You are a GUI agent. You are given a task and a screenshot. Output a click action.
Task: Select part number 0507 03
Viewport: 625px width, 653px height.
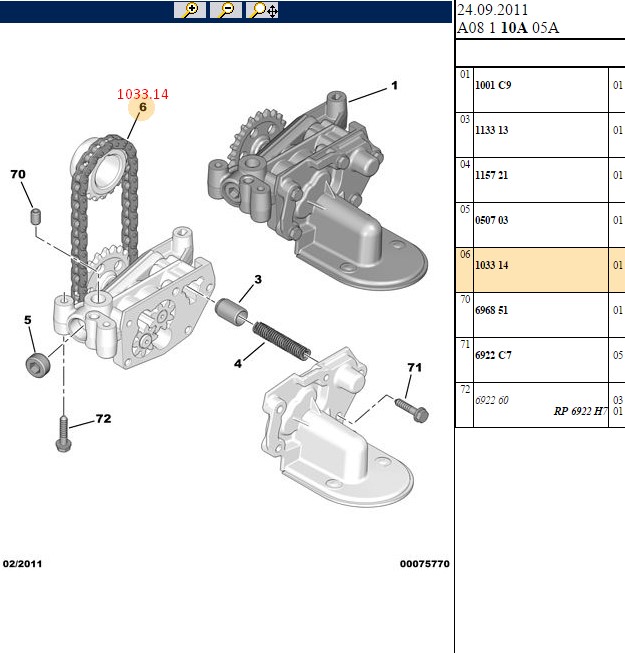tap(491, 220)
